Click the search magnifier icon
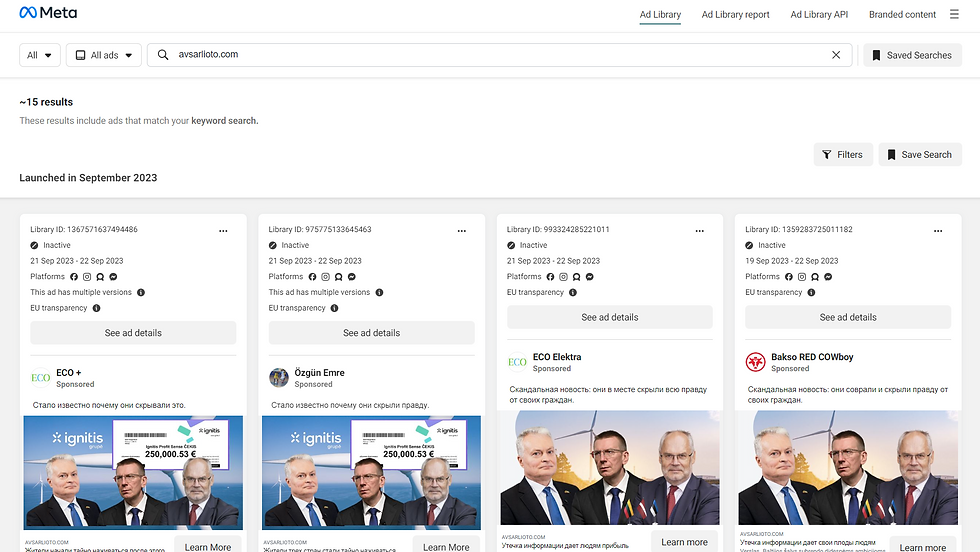Viewport: 980px width, 552px height. [162, 55]
